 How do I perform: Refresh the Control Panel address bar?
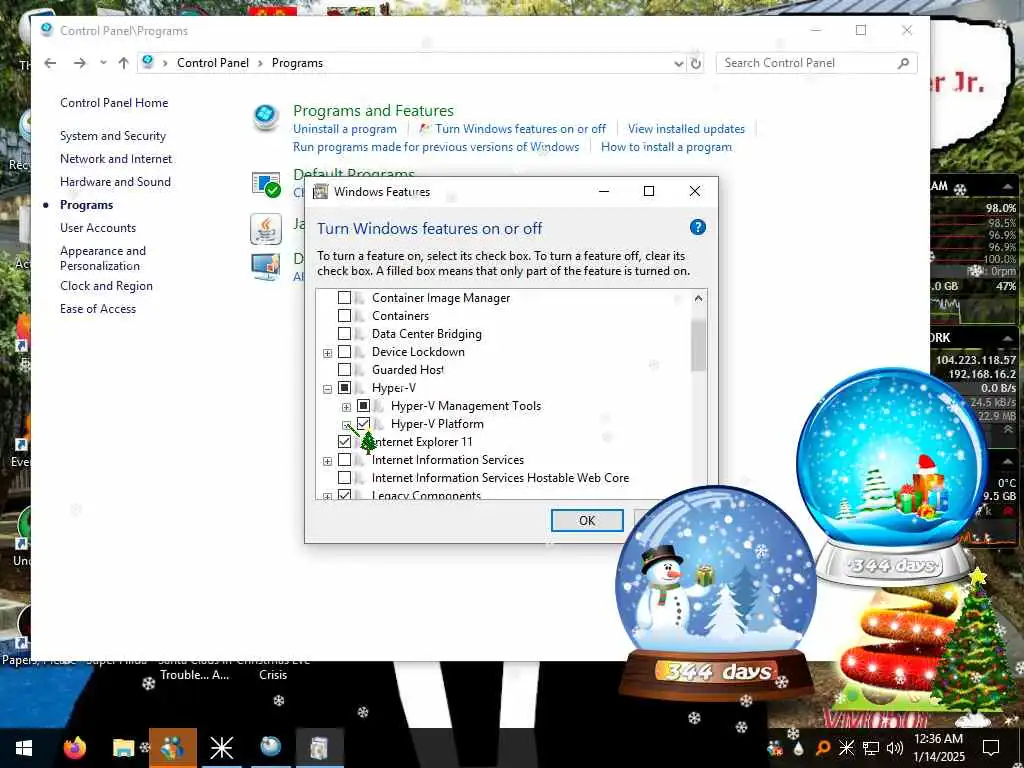tap(696, 63)
